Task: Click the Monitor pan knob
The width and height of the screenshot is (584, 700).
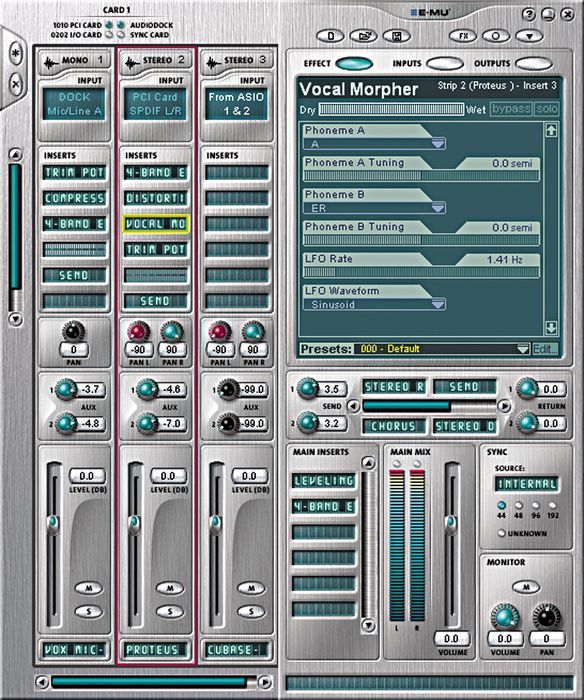Action: coord(546,617)
